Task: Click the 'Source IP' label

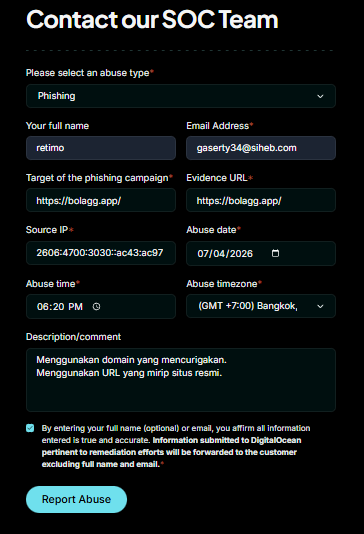Action: point(47,230)
